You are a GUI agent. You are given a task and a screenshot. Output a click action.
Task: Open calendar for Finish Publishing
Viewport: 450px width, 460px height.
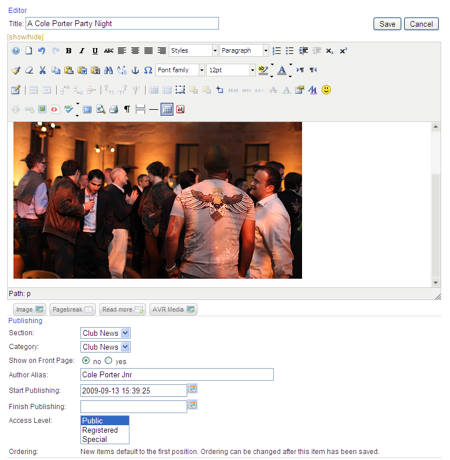coord(193,405)
